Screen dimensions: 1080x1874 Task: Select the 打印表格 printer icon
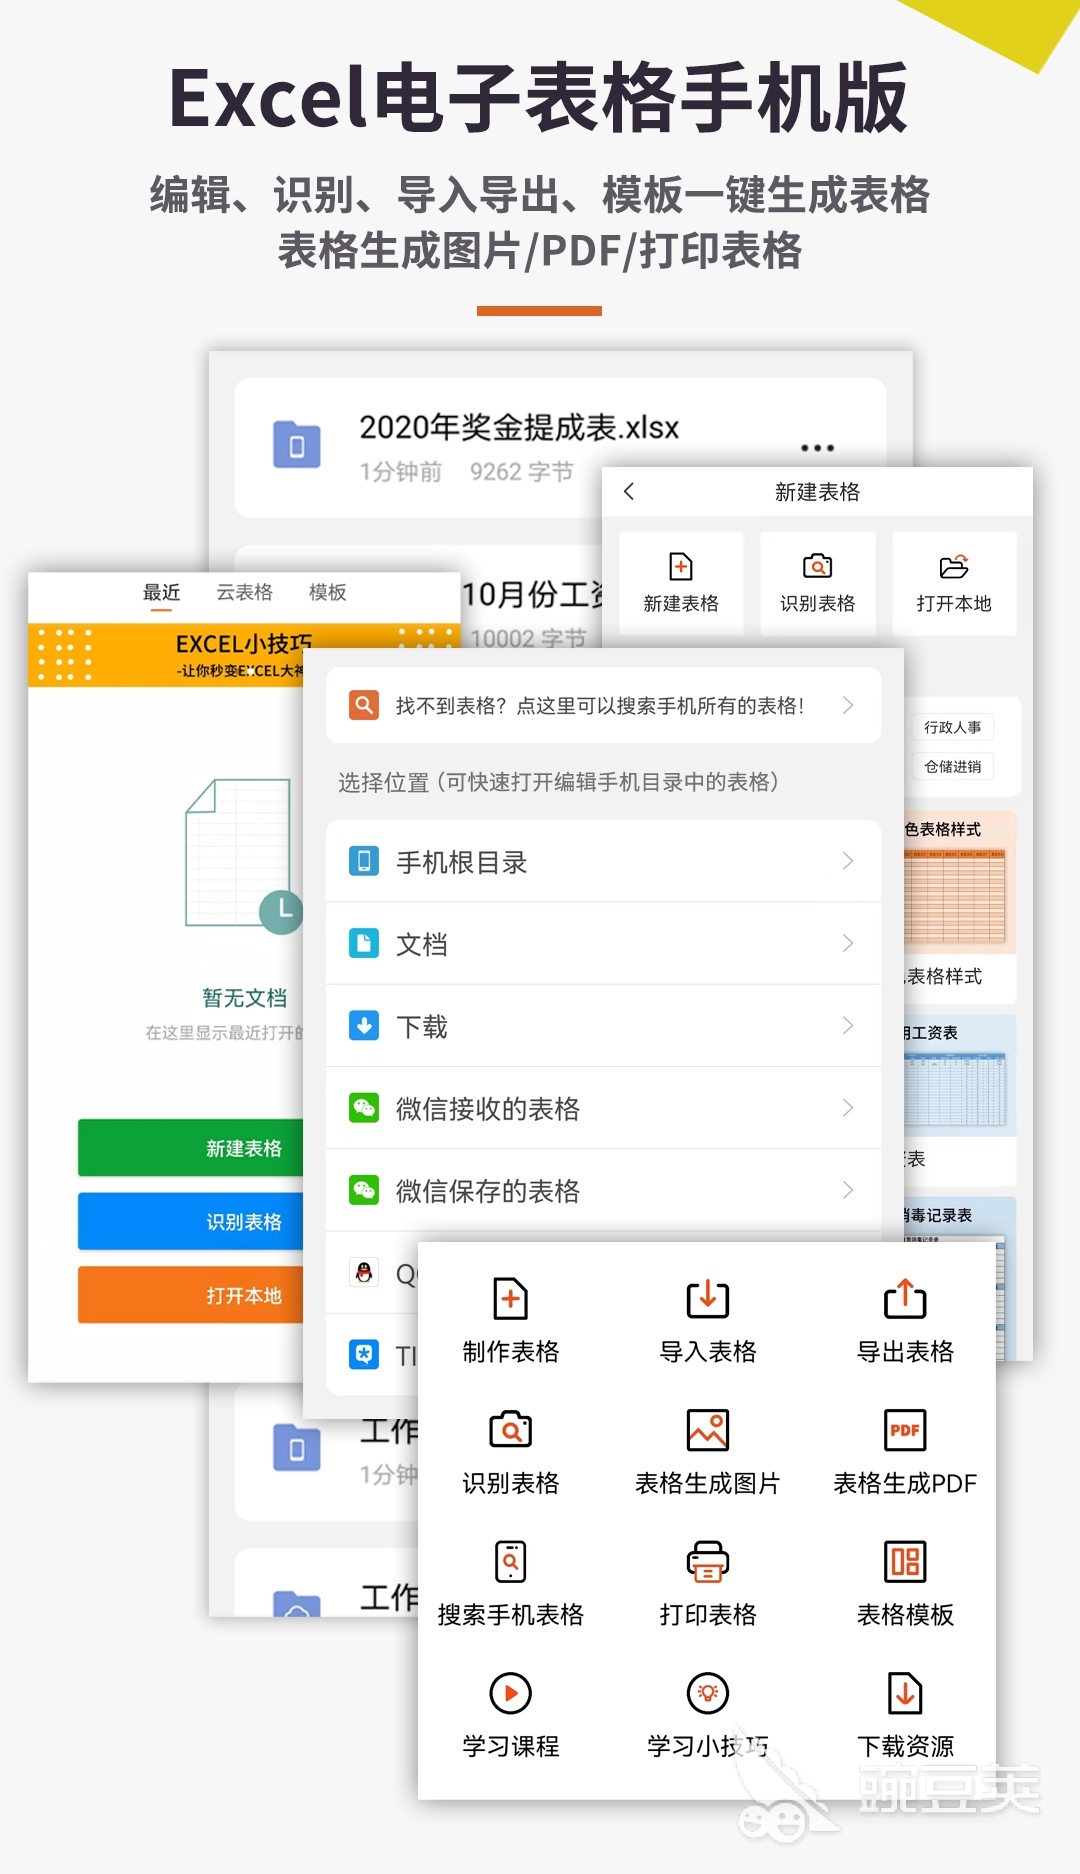click(x=708, y=1561)
